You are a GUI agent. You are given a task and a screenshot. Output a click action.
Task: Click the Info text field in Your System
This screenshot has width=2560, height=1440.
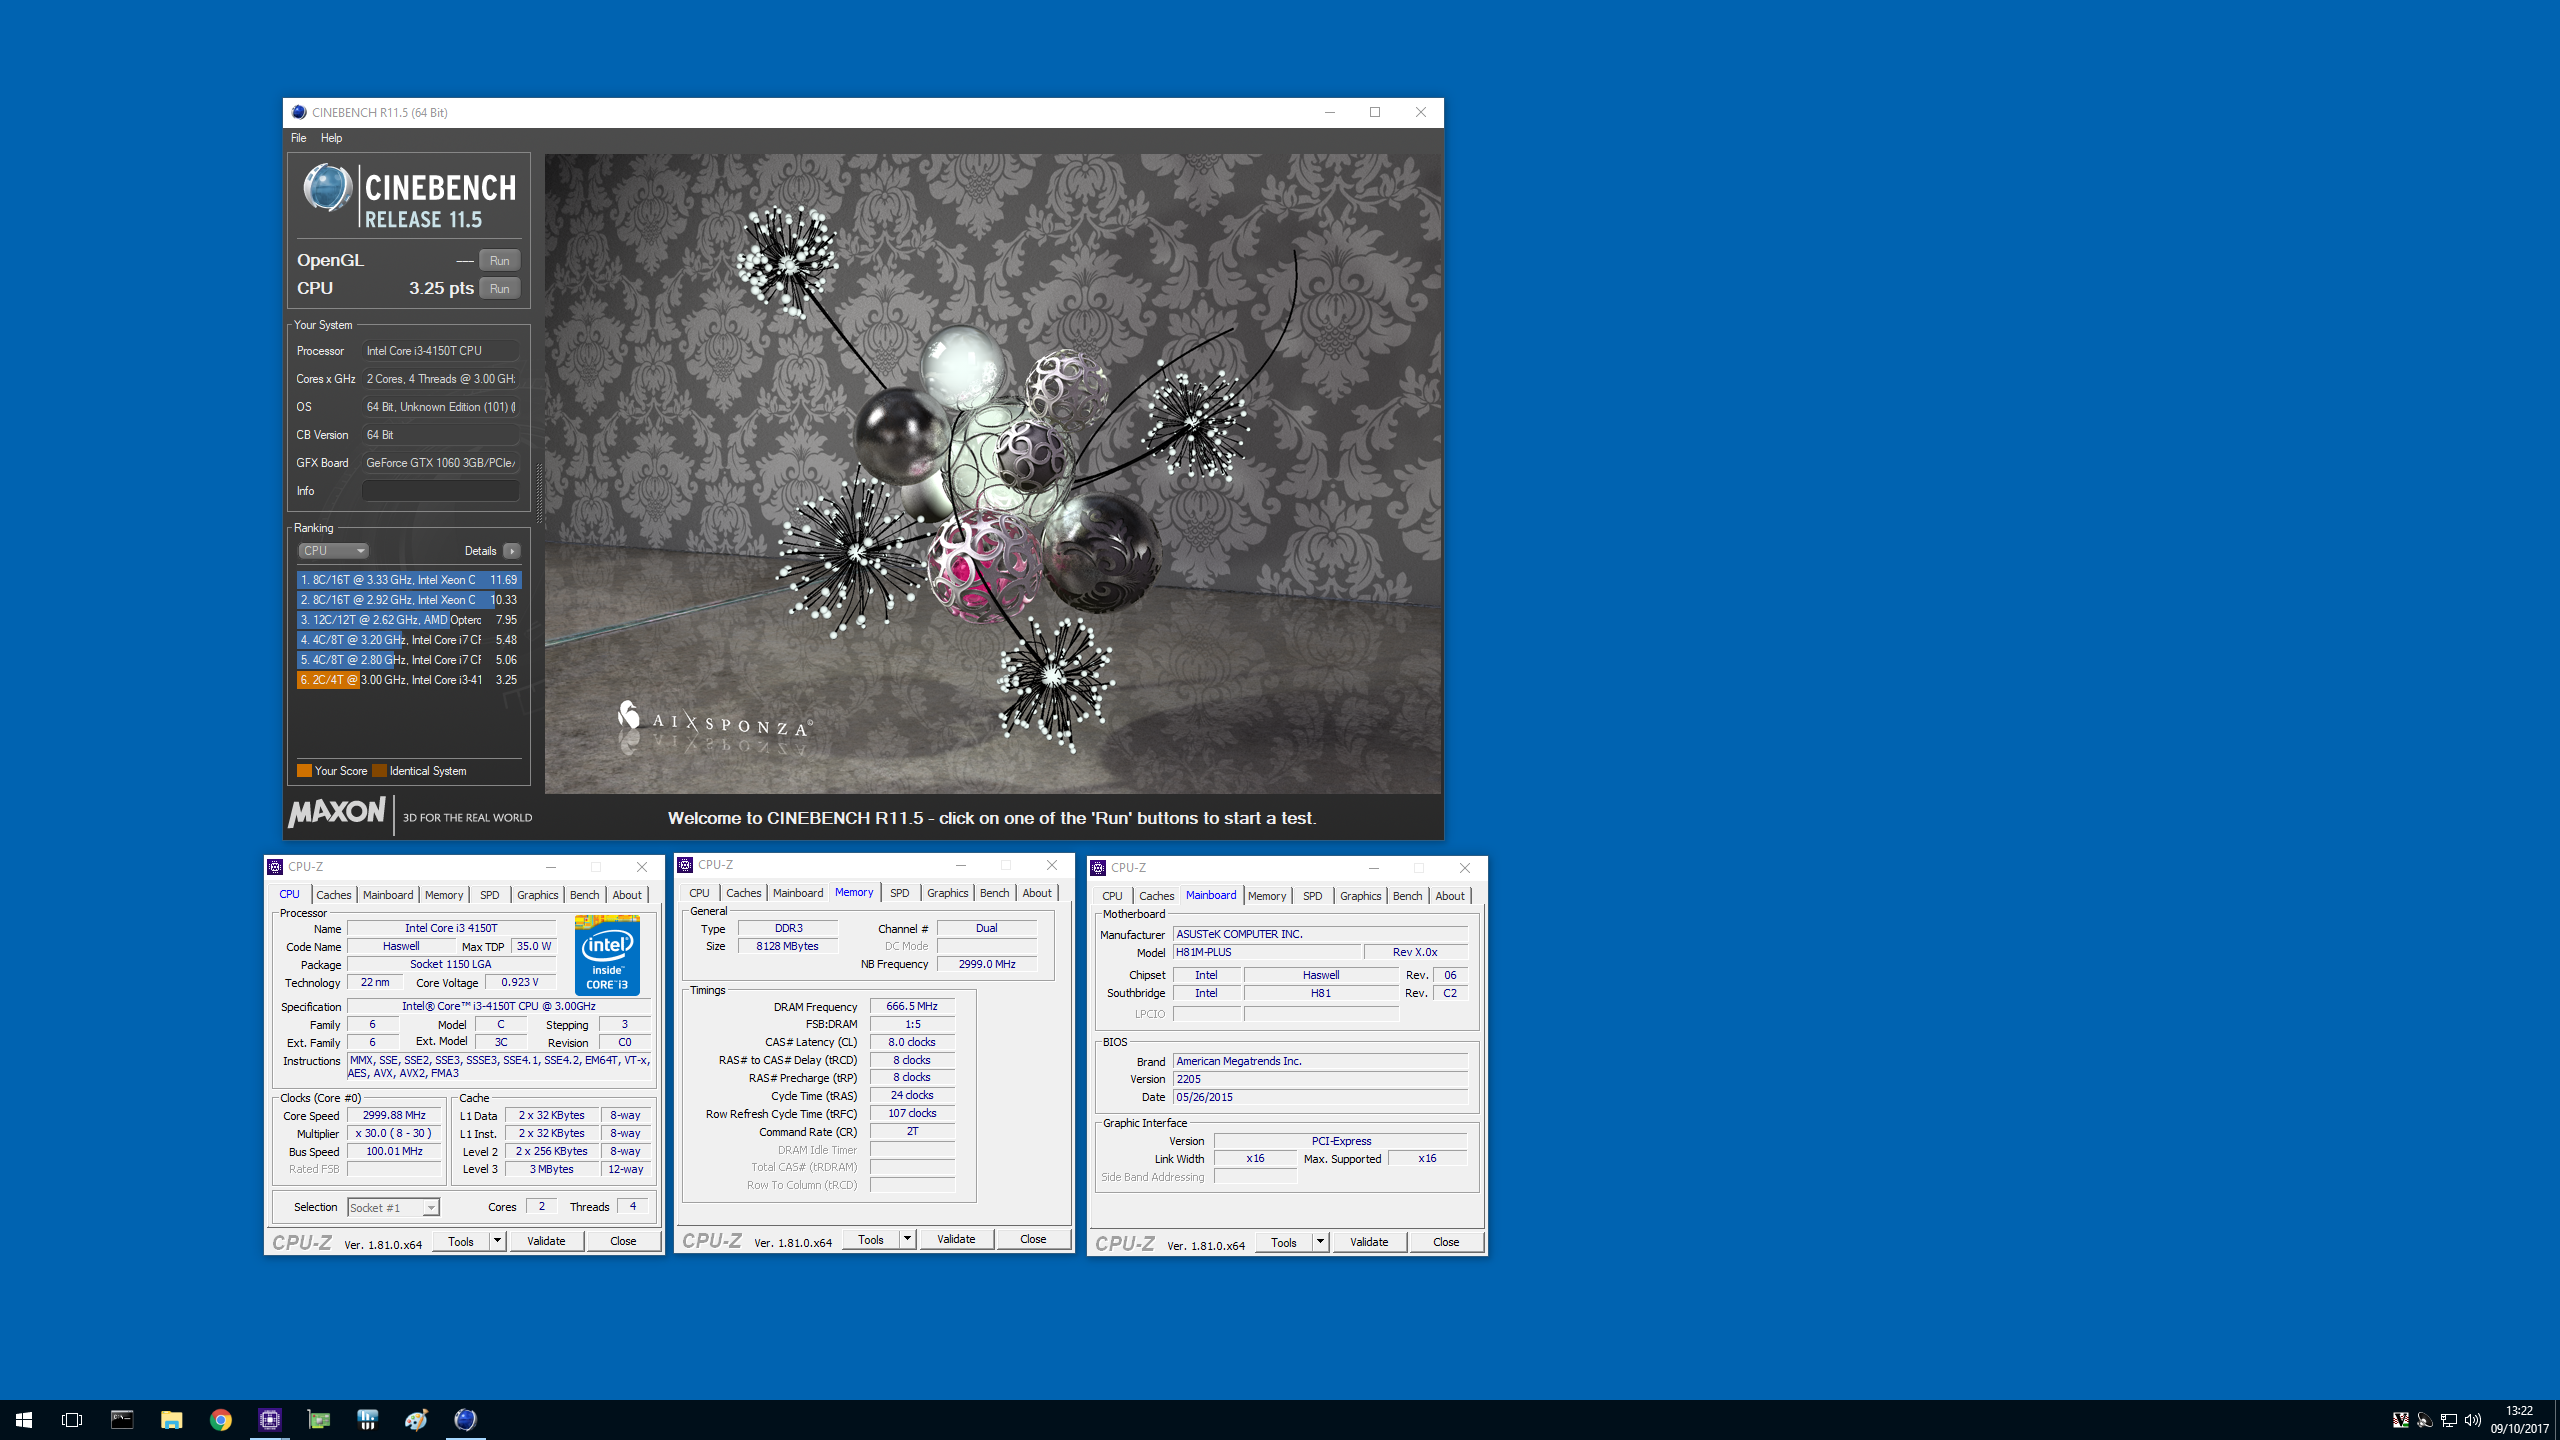click(x=440, y=491)
